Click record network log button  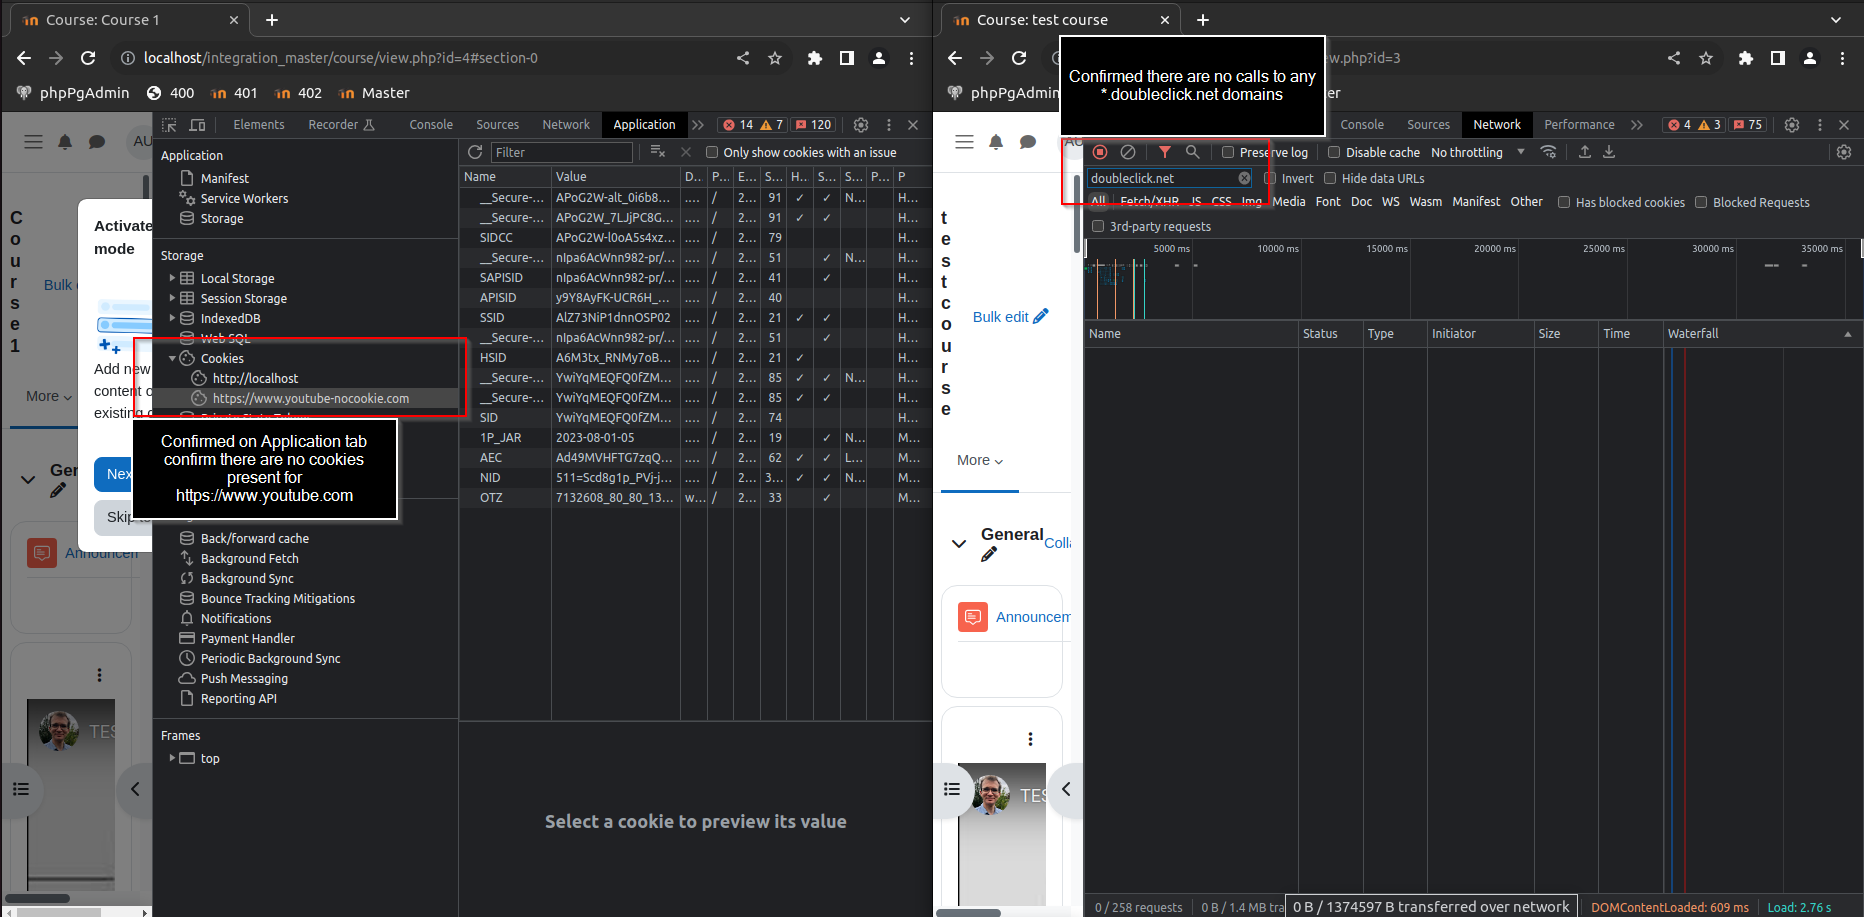(1100, 152)
